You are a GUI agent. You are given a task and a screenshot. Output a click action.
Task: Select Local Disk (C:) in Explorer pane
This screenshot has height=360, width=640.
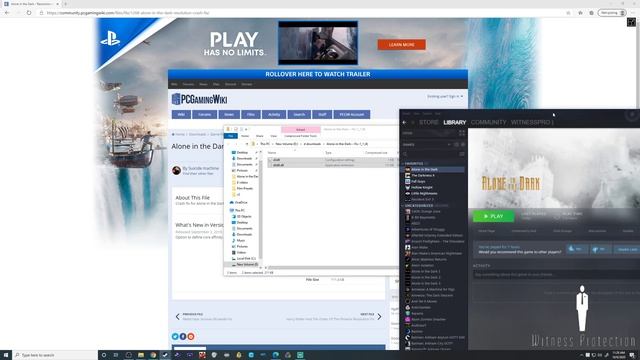coord(246,258)
